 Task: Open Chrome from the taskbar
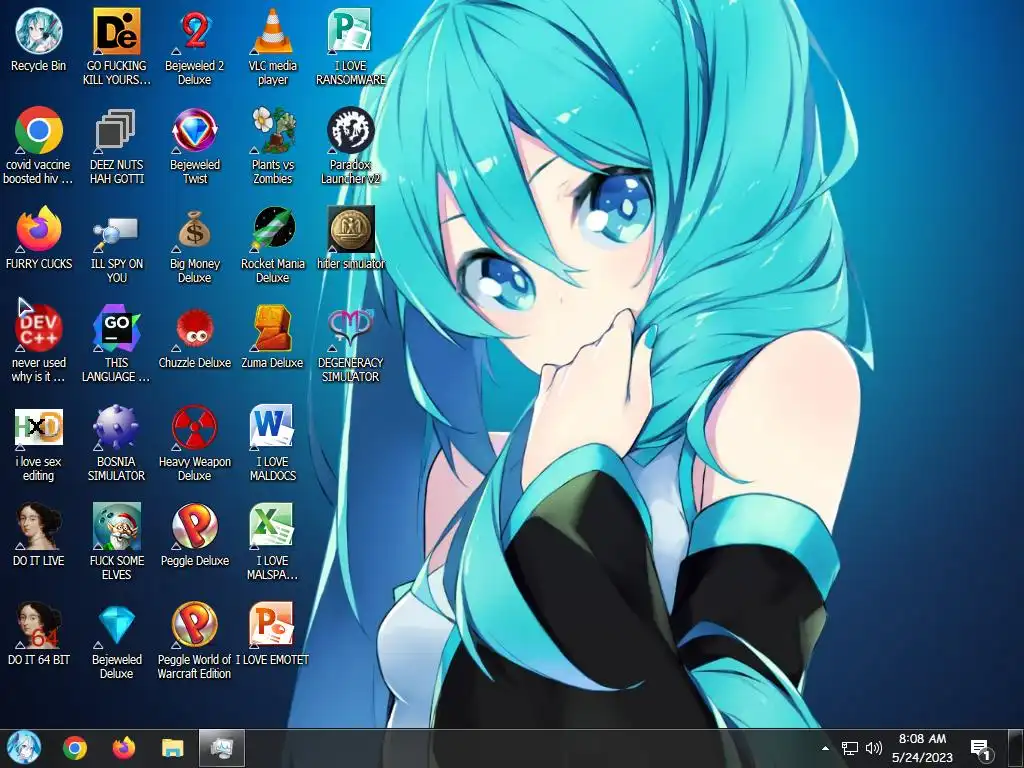(75, 748)
